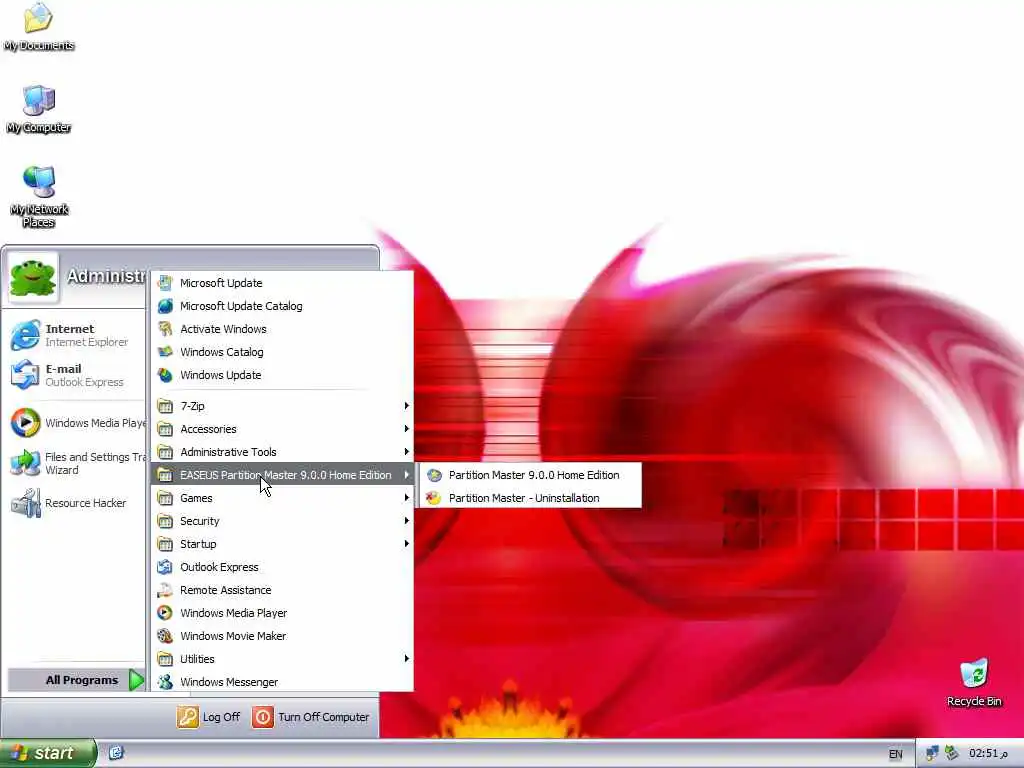The height and width of the screenshot is (768, 1024).
Task: Click the Activate Windows text entry
Action: coord(223,329)
